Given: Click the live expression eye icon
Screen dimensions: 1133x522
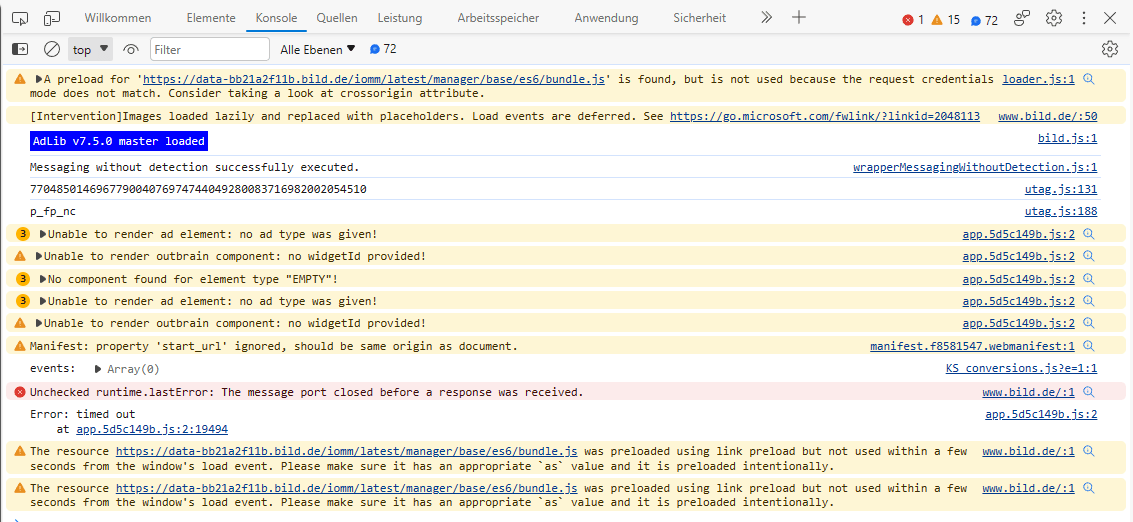Looking at the screenshot, I should pyautogui.click(x=131, y=49).
